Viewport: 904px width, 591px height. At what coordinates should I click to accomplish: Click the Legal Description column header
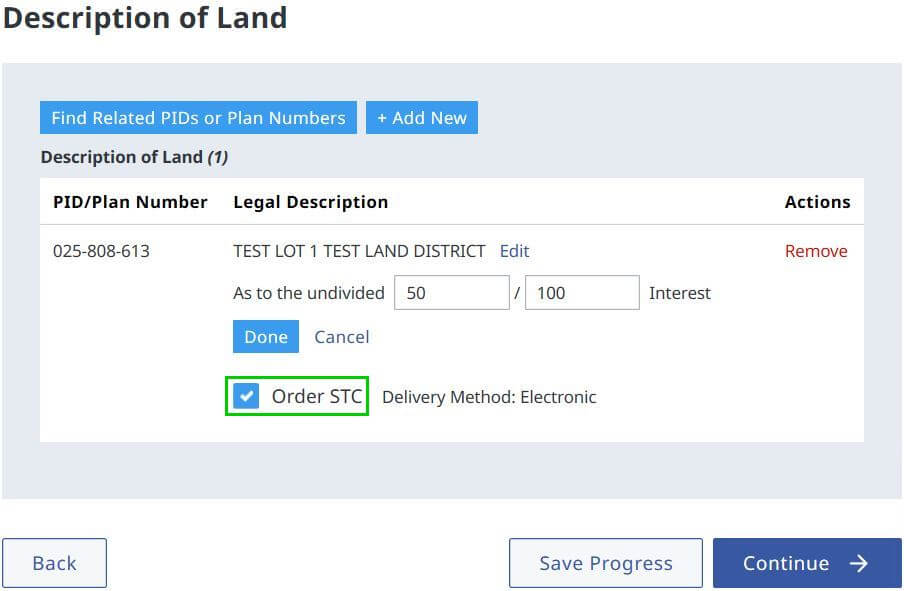[311, 202]
